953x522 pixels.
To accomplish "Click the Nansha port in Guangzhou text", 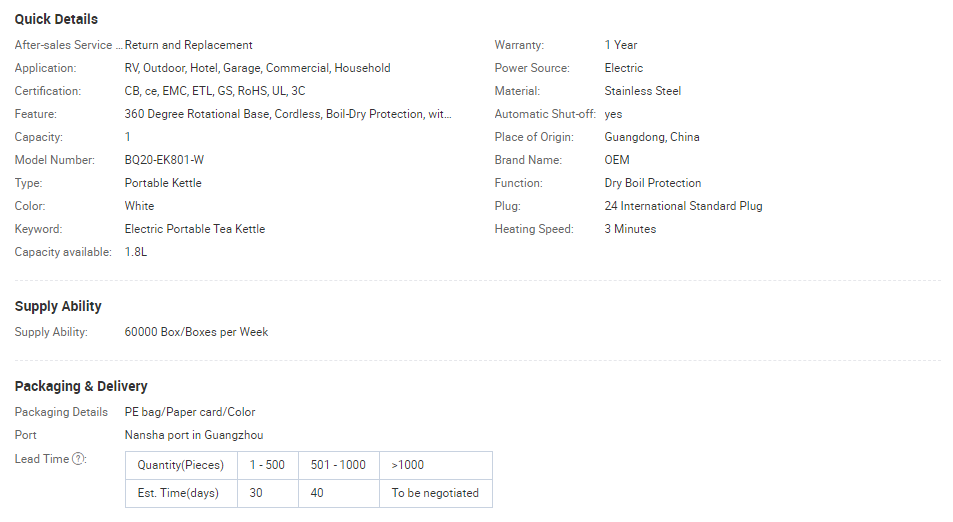I will 194,435.
